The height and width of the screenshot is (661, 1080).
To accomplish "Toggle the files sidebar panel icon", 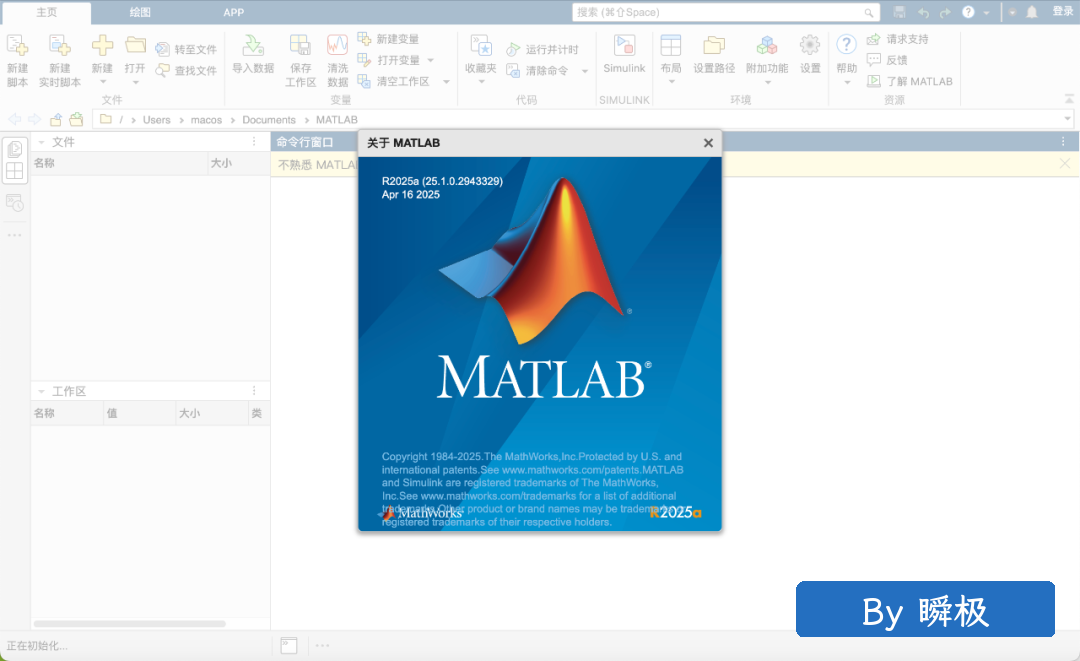I will pyautogui.click(x=15, y=149).
